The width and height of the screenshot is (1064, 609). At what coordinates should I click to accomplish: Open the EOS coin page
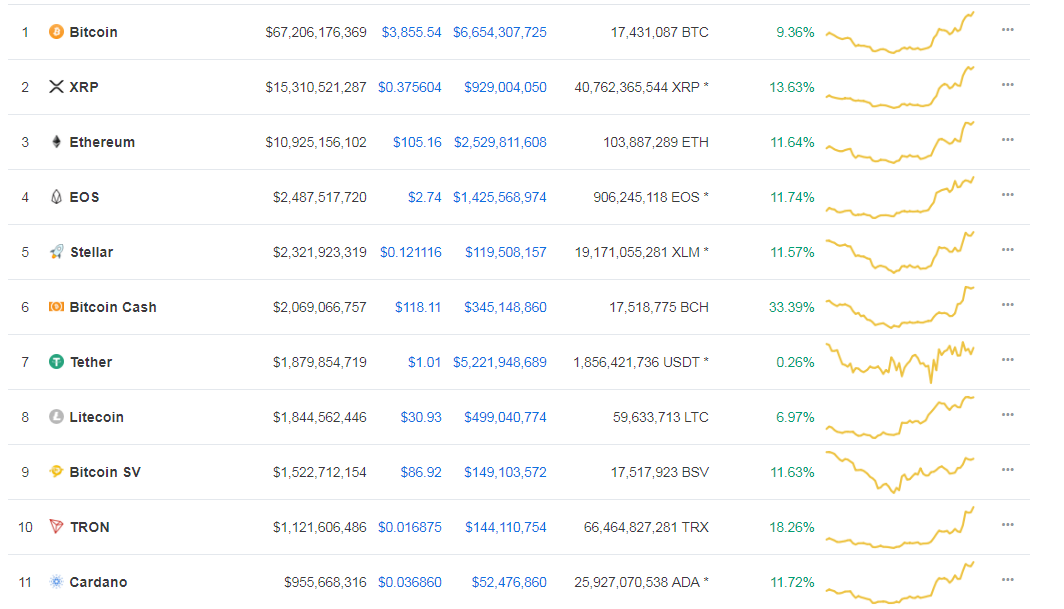pos(84,197)
